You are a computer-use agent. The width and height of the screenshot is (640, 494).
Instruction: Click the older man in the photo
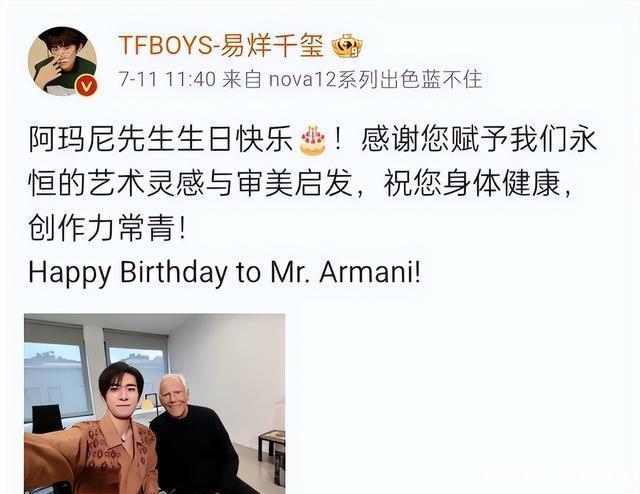tap(192, 433)
